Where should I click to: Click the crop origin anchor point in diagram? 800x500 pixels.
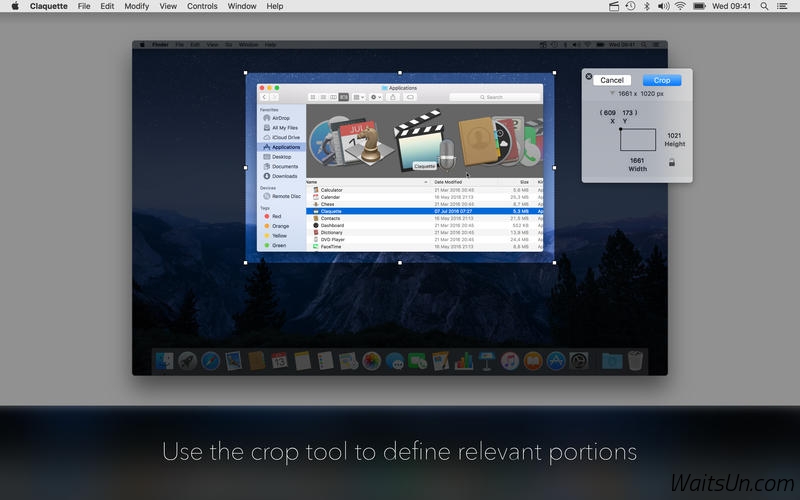(620, 129)
